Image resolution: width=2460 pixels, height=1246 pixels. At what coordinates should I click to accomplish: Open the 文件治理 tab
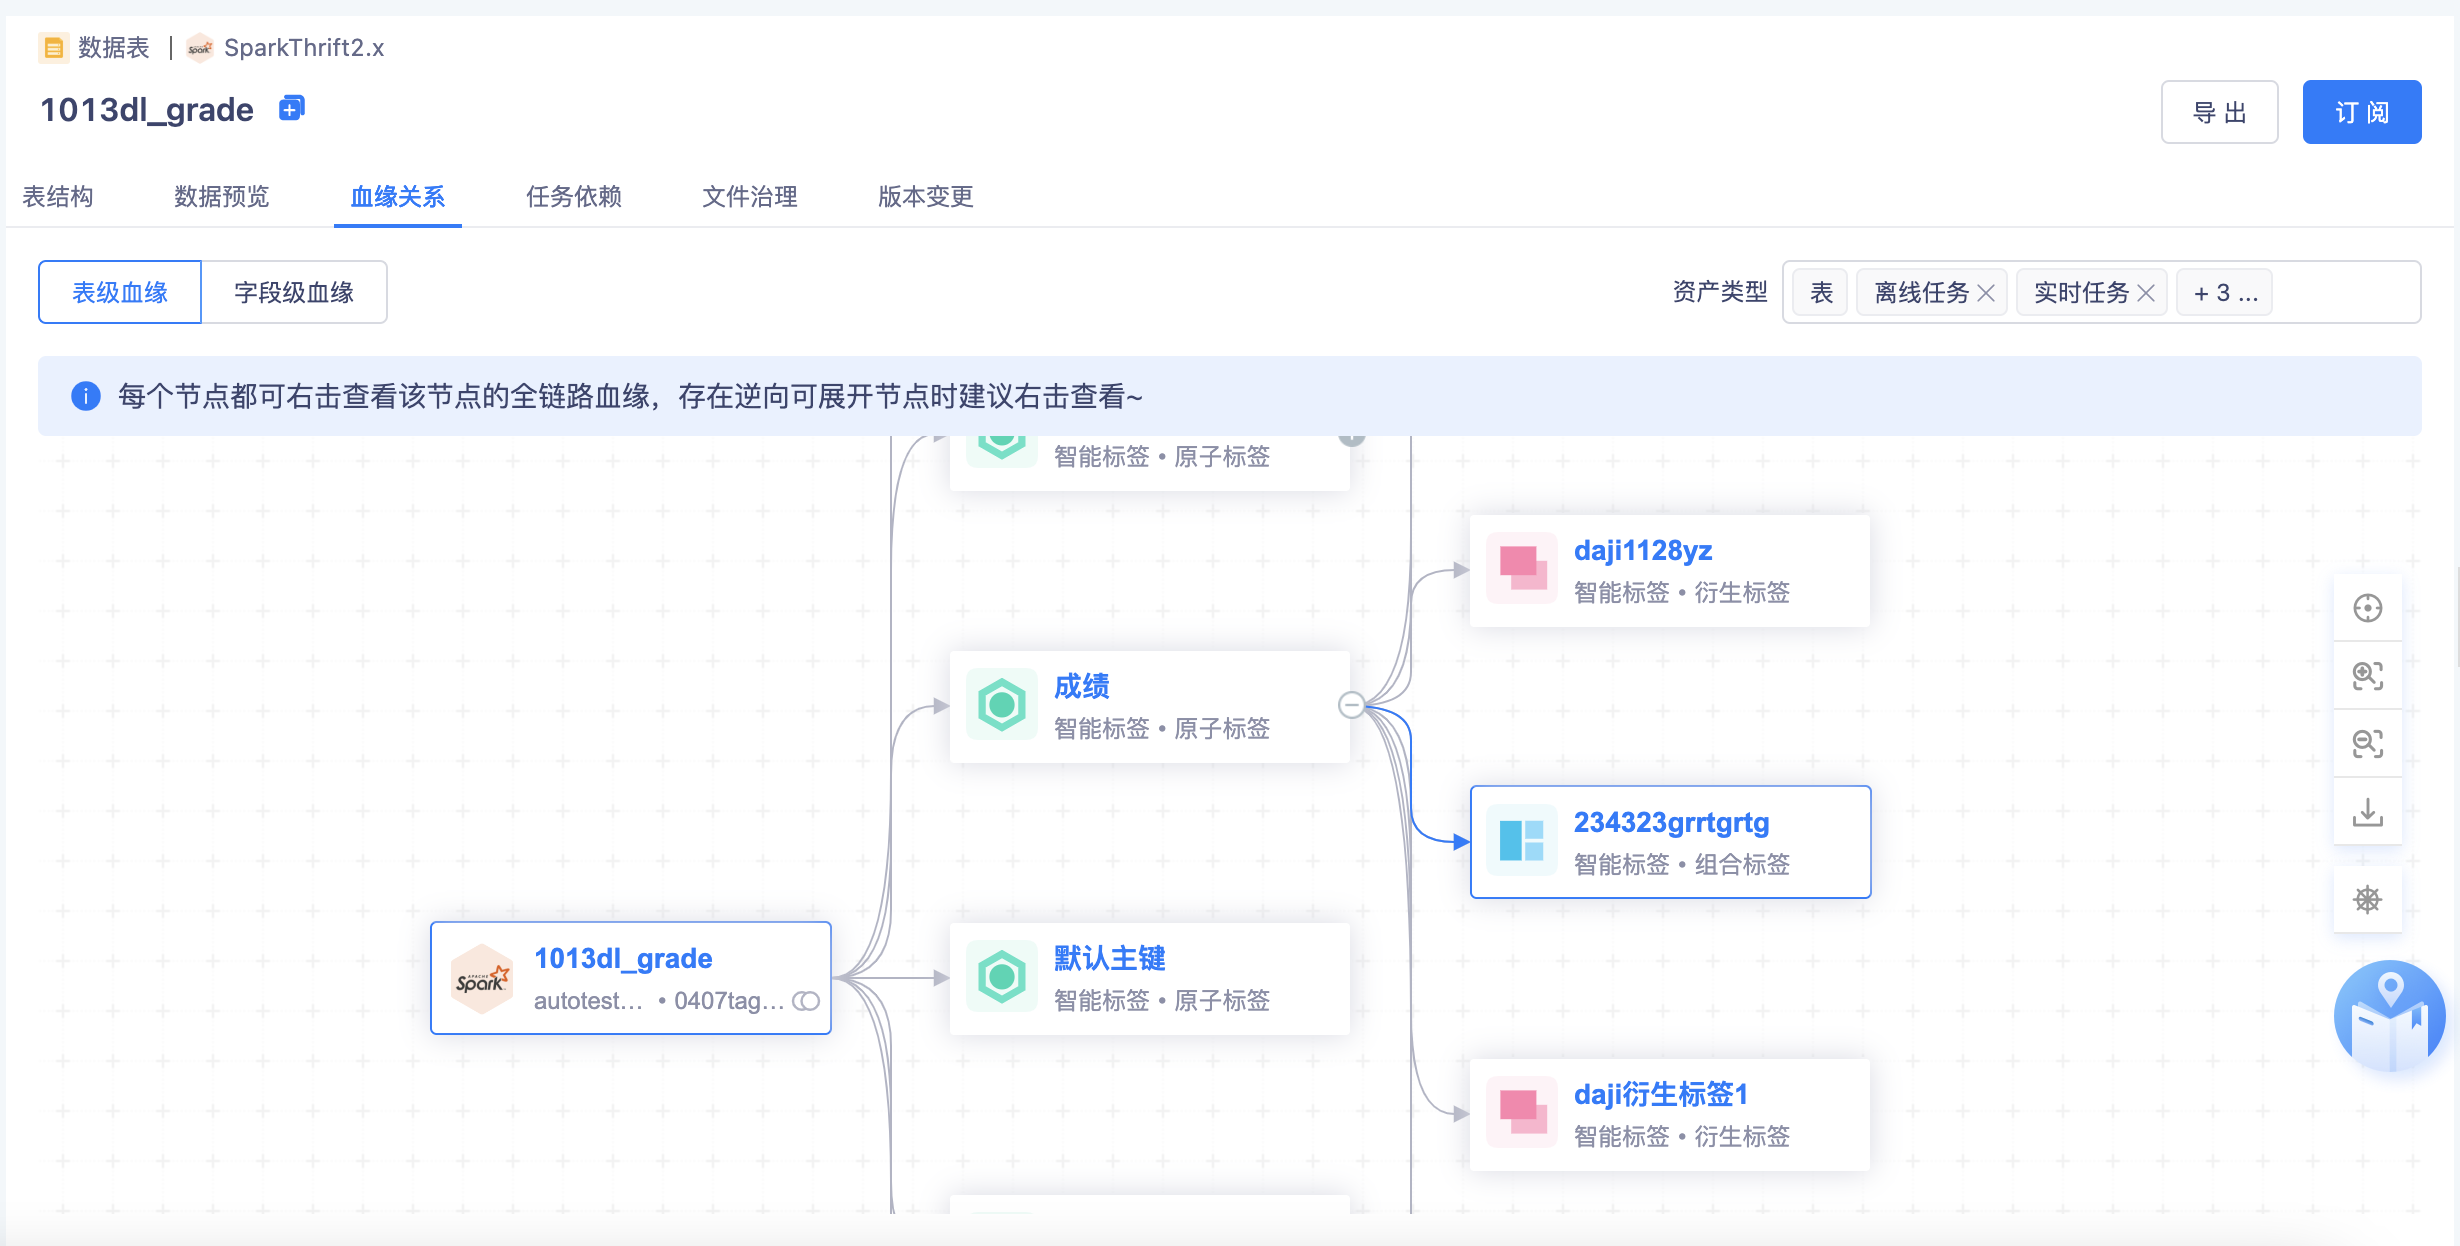click(750, 196)
